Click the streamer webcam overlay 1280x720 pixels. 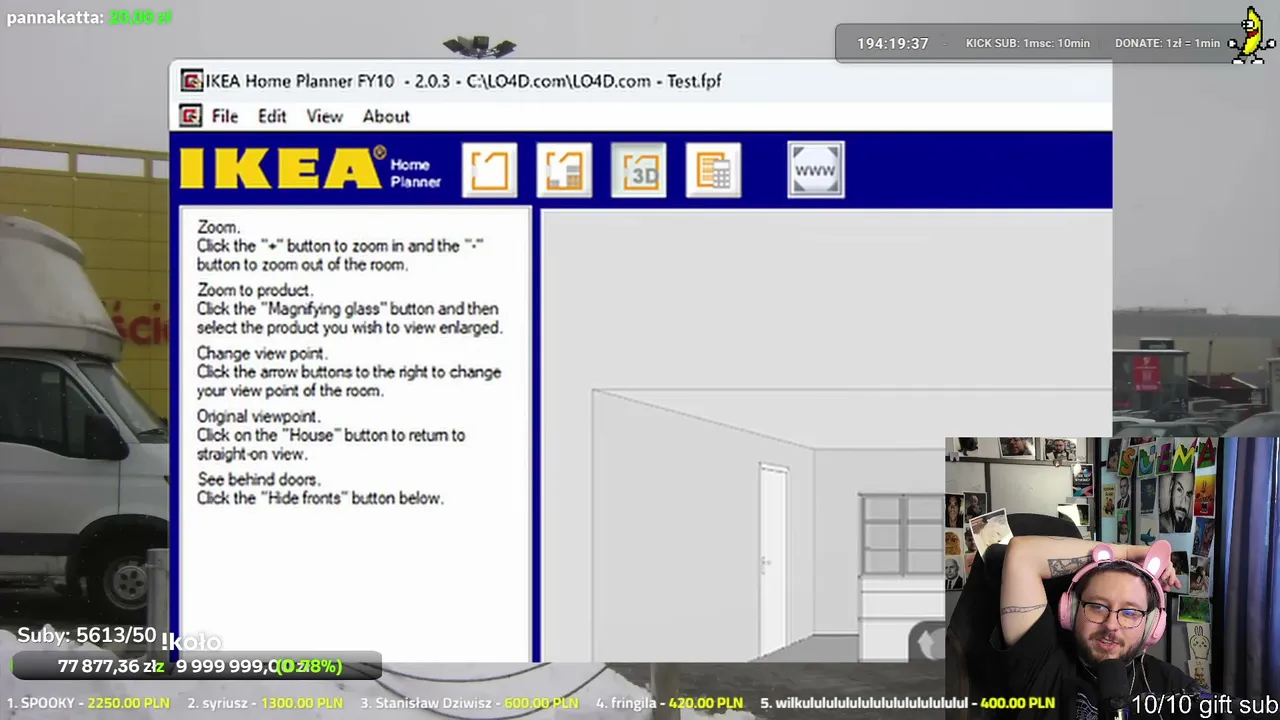(x=1112, y=578)
